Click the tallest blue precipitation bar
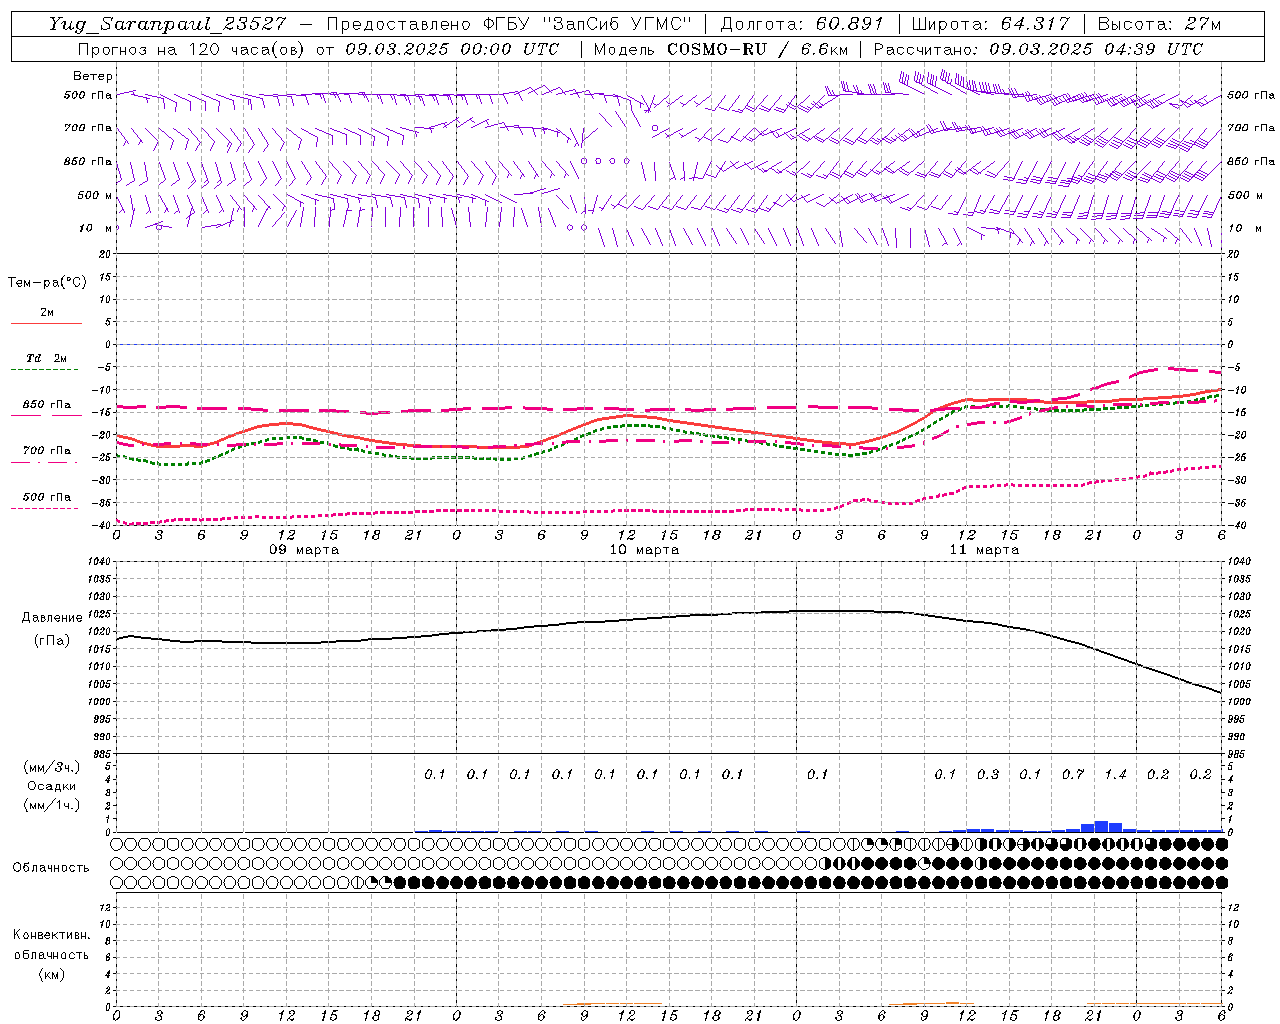1280x1024 pixels. point(1101,826)
